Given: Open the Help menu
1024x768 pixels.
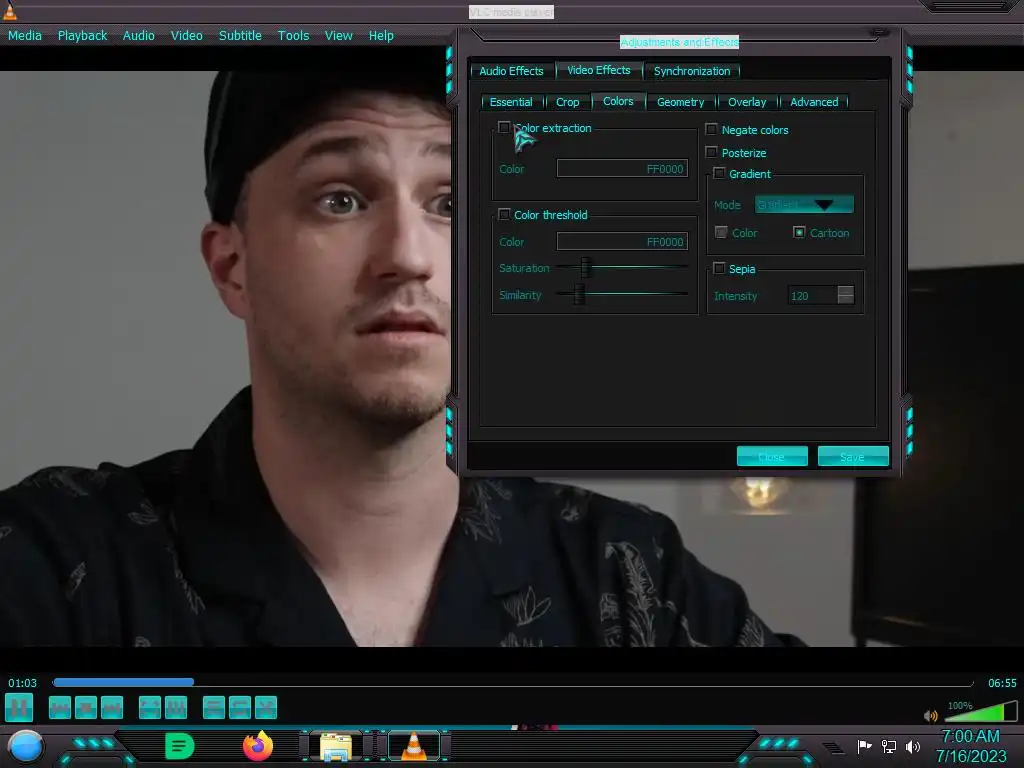Looking at the screenshot, I should [x=381, y=35].
